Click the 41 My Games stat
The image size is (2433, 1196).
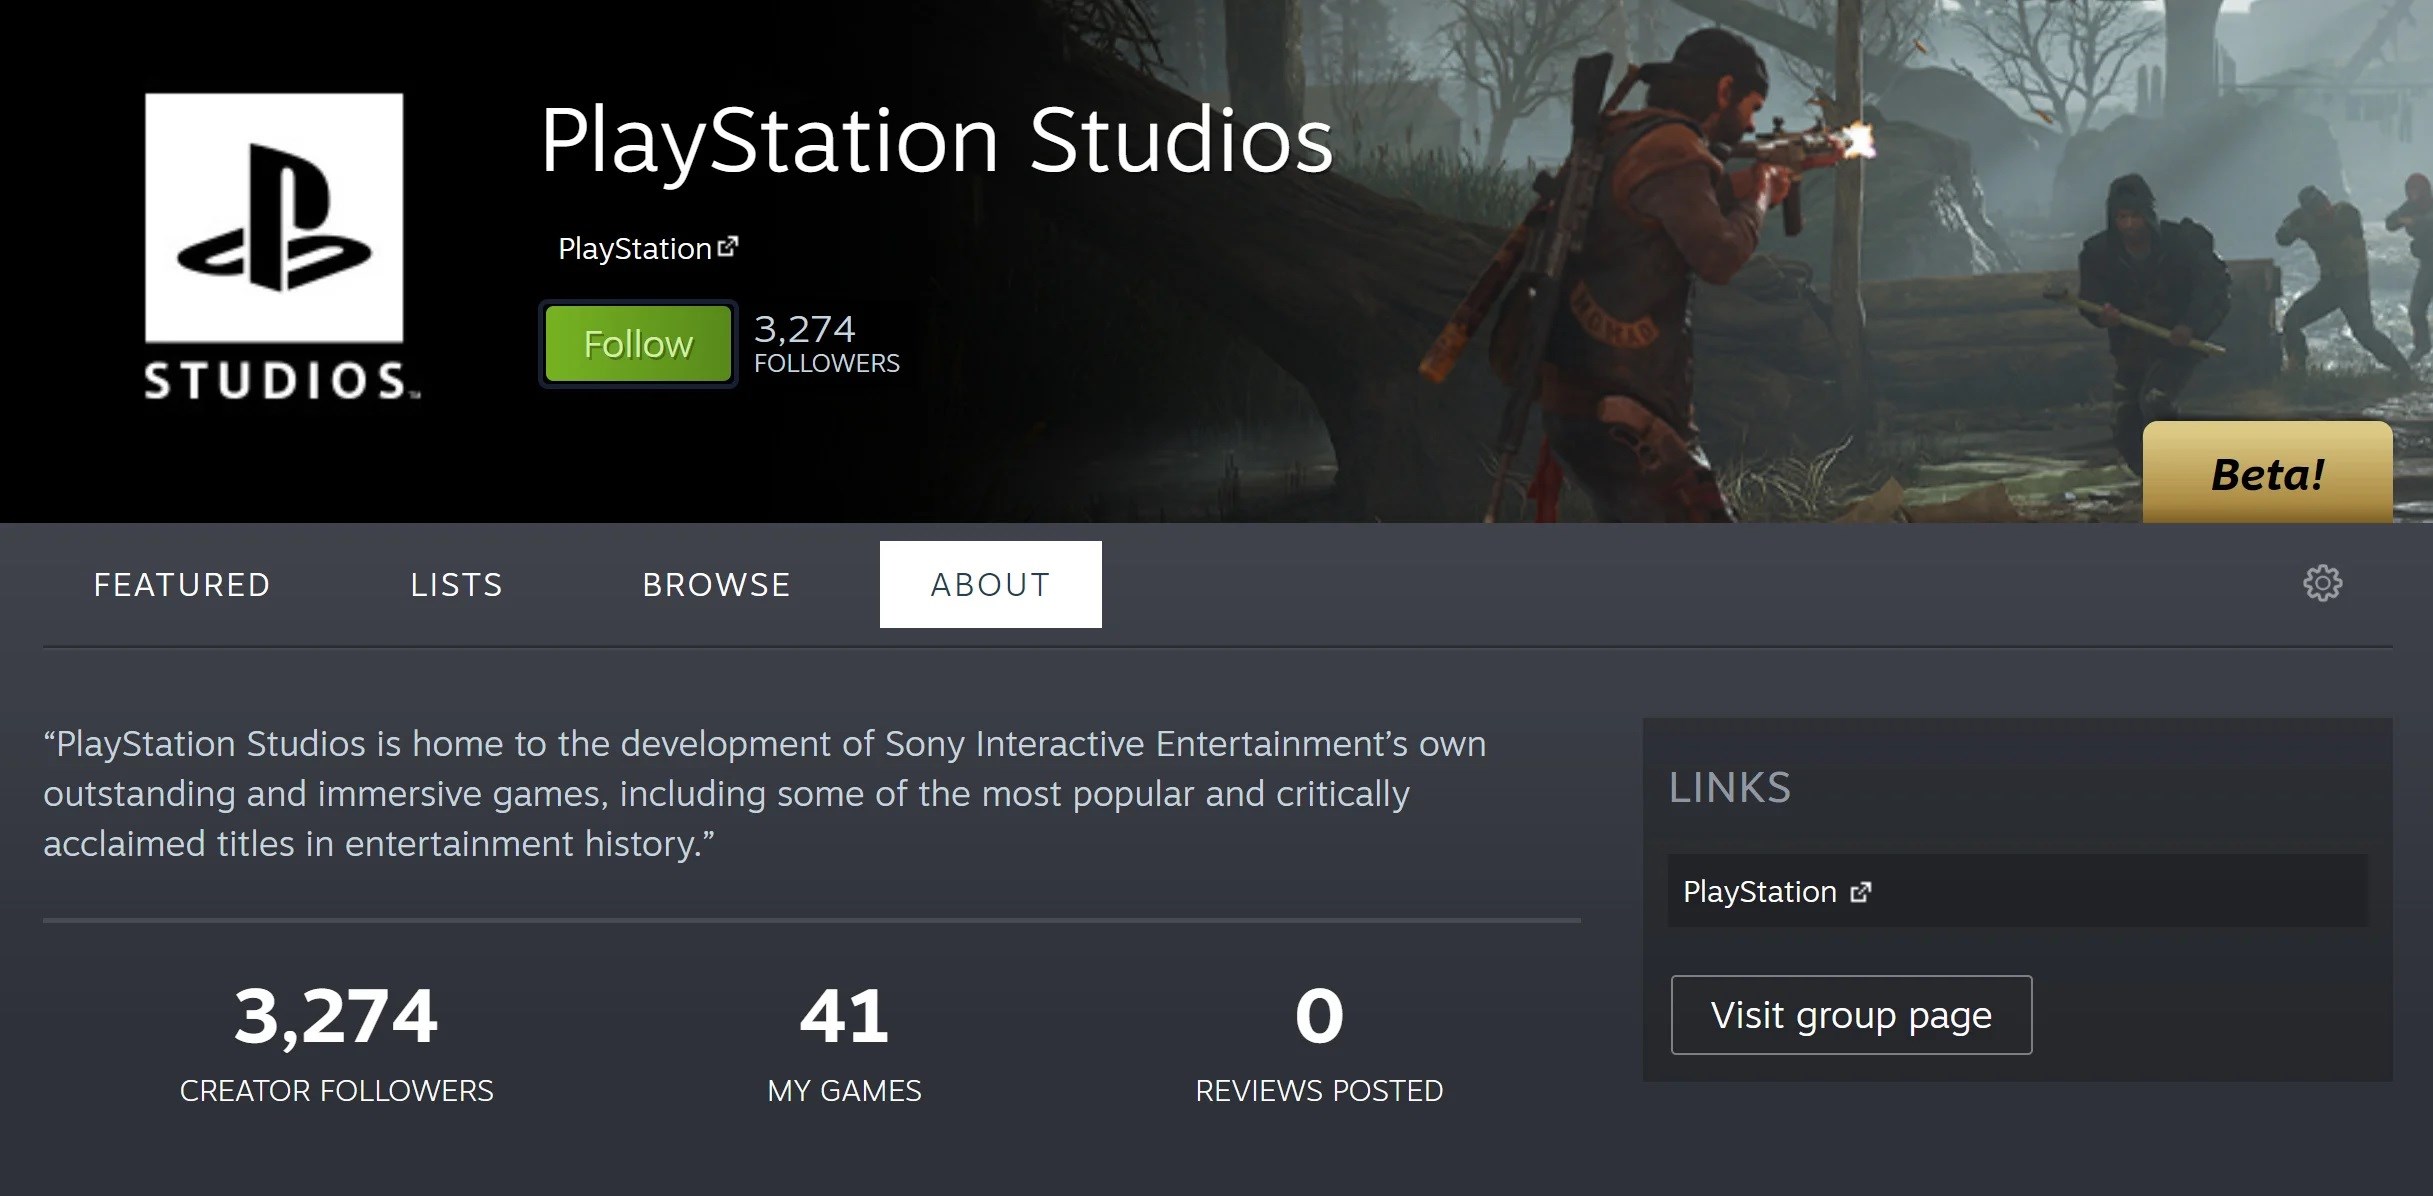844,1044
